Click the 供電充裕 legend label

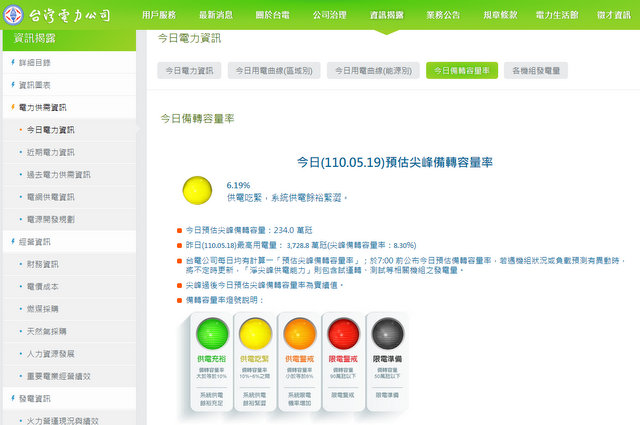tap(211, 359)
